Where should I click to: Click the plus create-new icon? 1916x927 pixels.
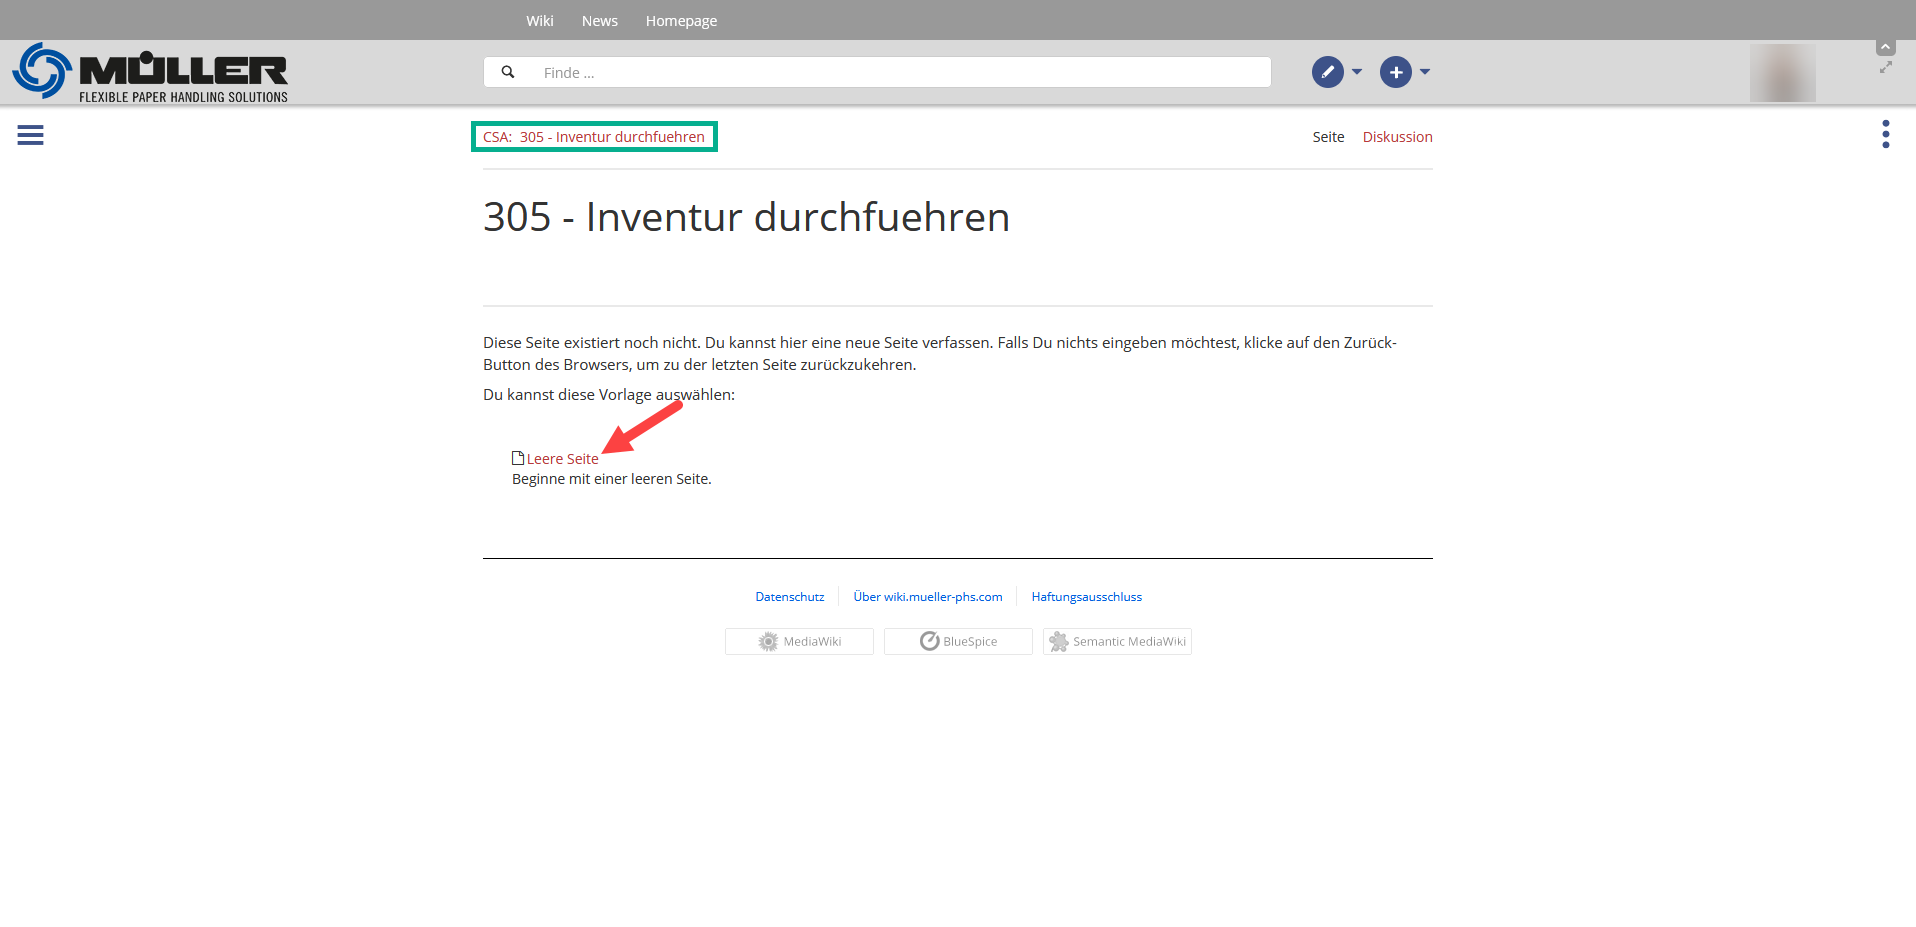point(1395,72)
